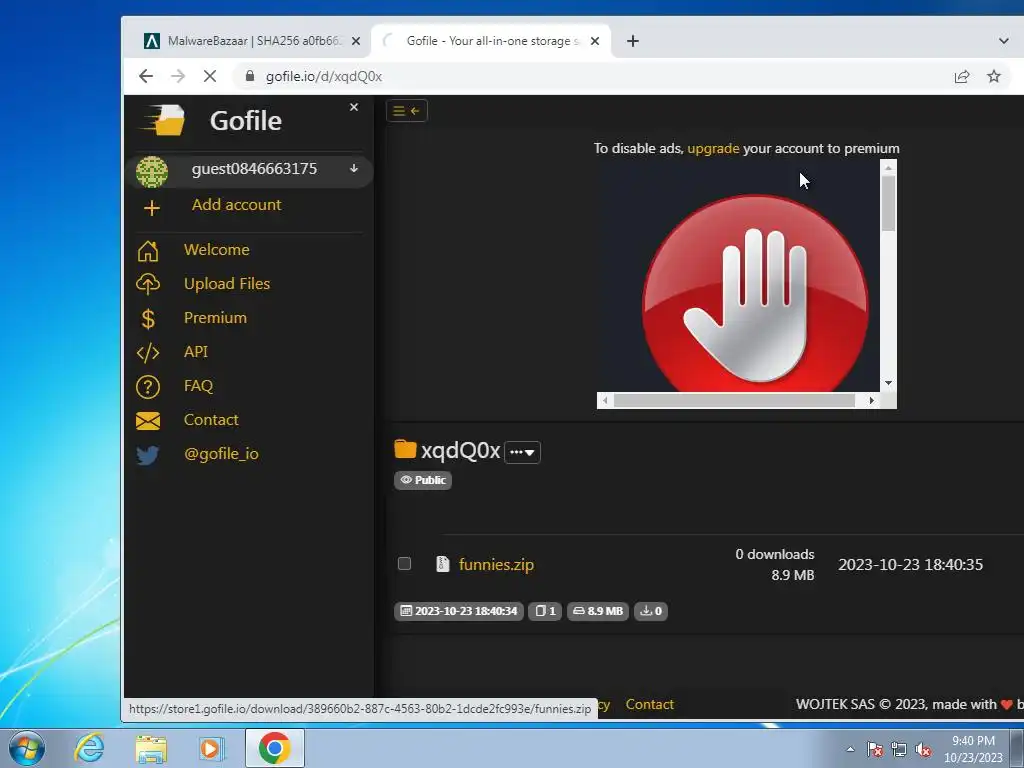Open Windows Explorer from taskbar
This screenshot has height=768, width=1024.
pos(152,749)
